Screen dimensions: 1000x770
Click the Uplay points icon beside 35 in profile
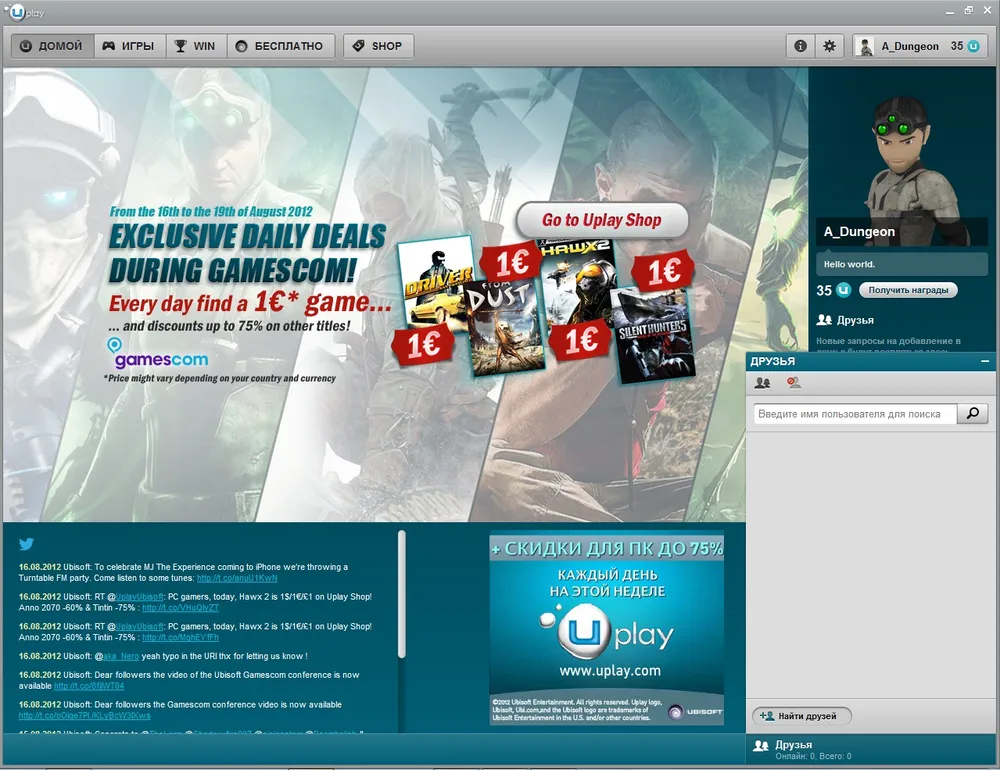pyautogui.click(x=844, y=290)
